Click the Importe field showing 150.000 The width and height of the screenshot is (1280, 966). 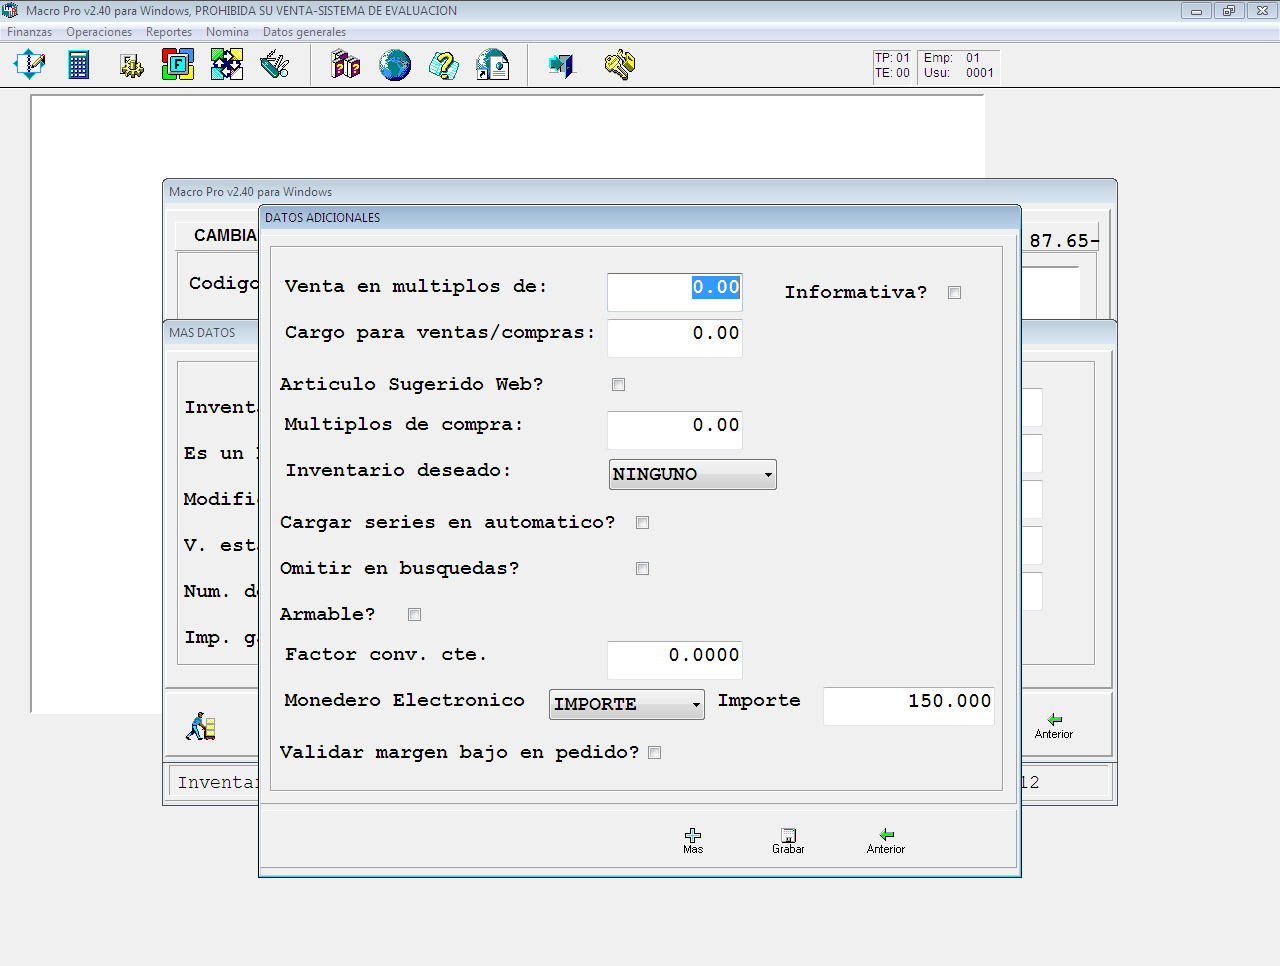click(x=908, y=702)
